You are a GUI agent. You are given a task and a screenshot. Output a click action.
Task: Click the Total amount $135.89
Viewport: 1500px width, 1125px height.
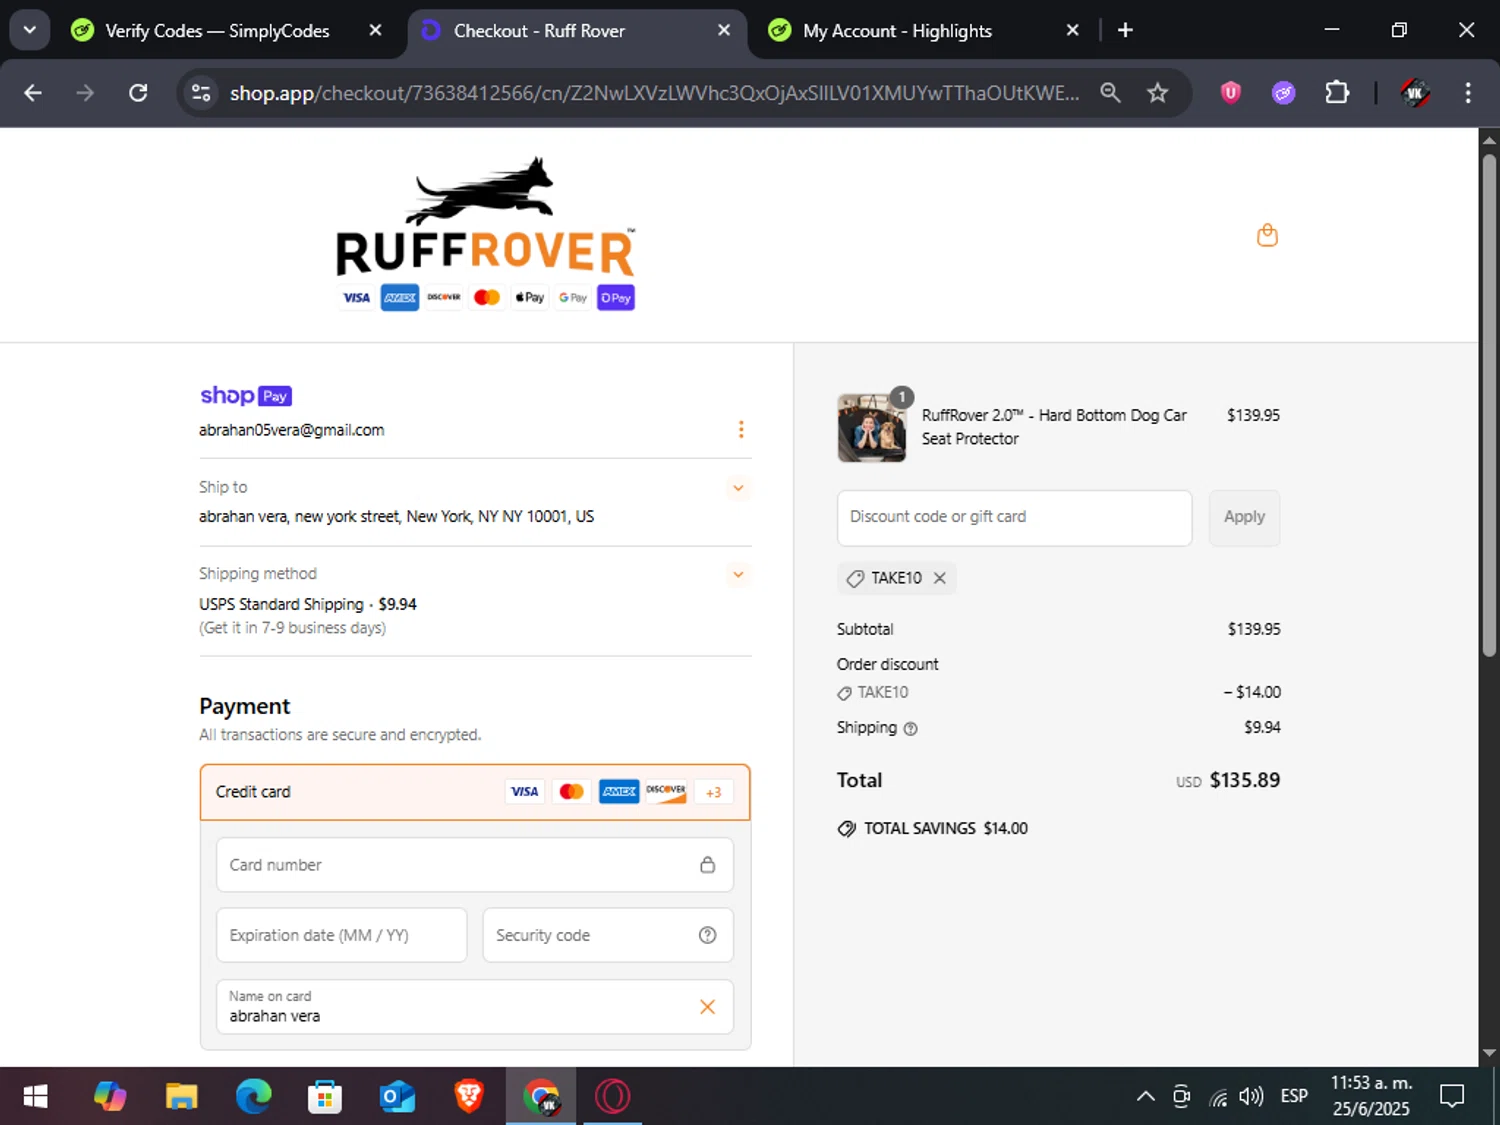click(x=1245, y=780)
